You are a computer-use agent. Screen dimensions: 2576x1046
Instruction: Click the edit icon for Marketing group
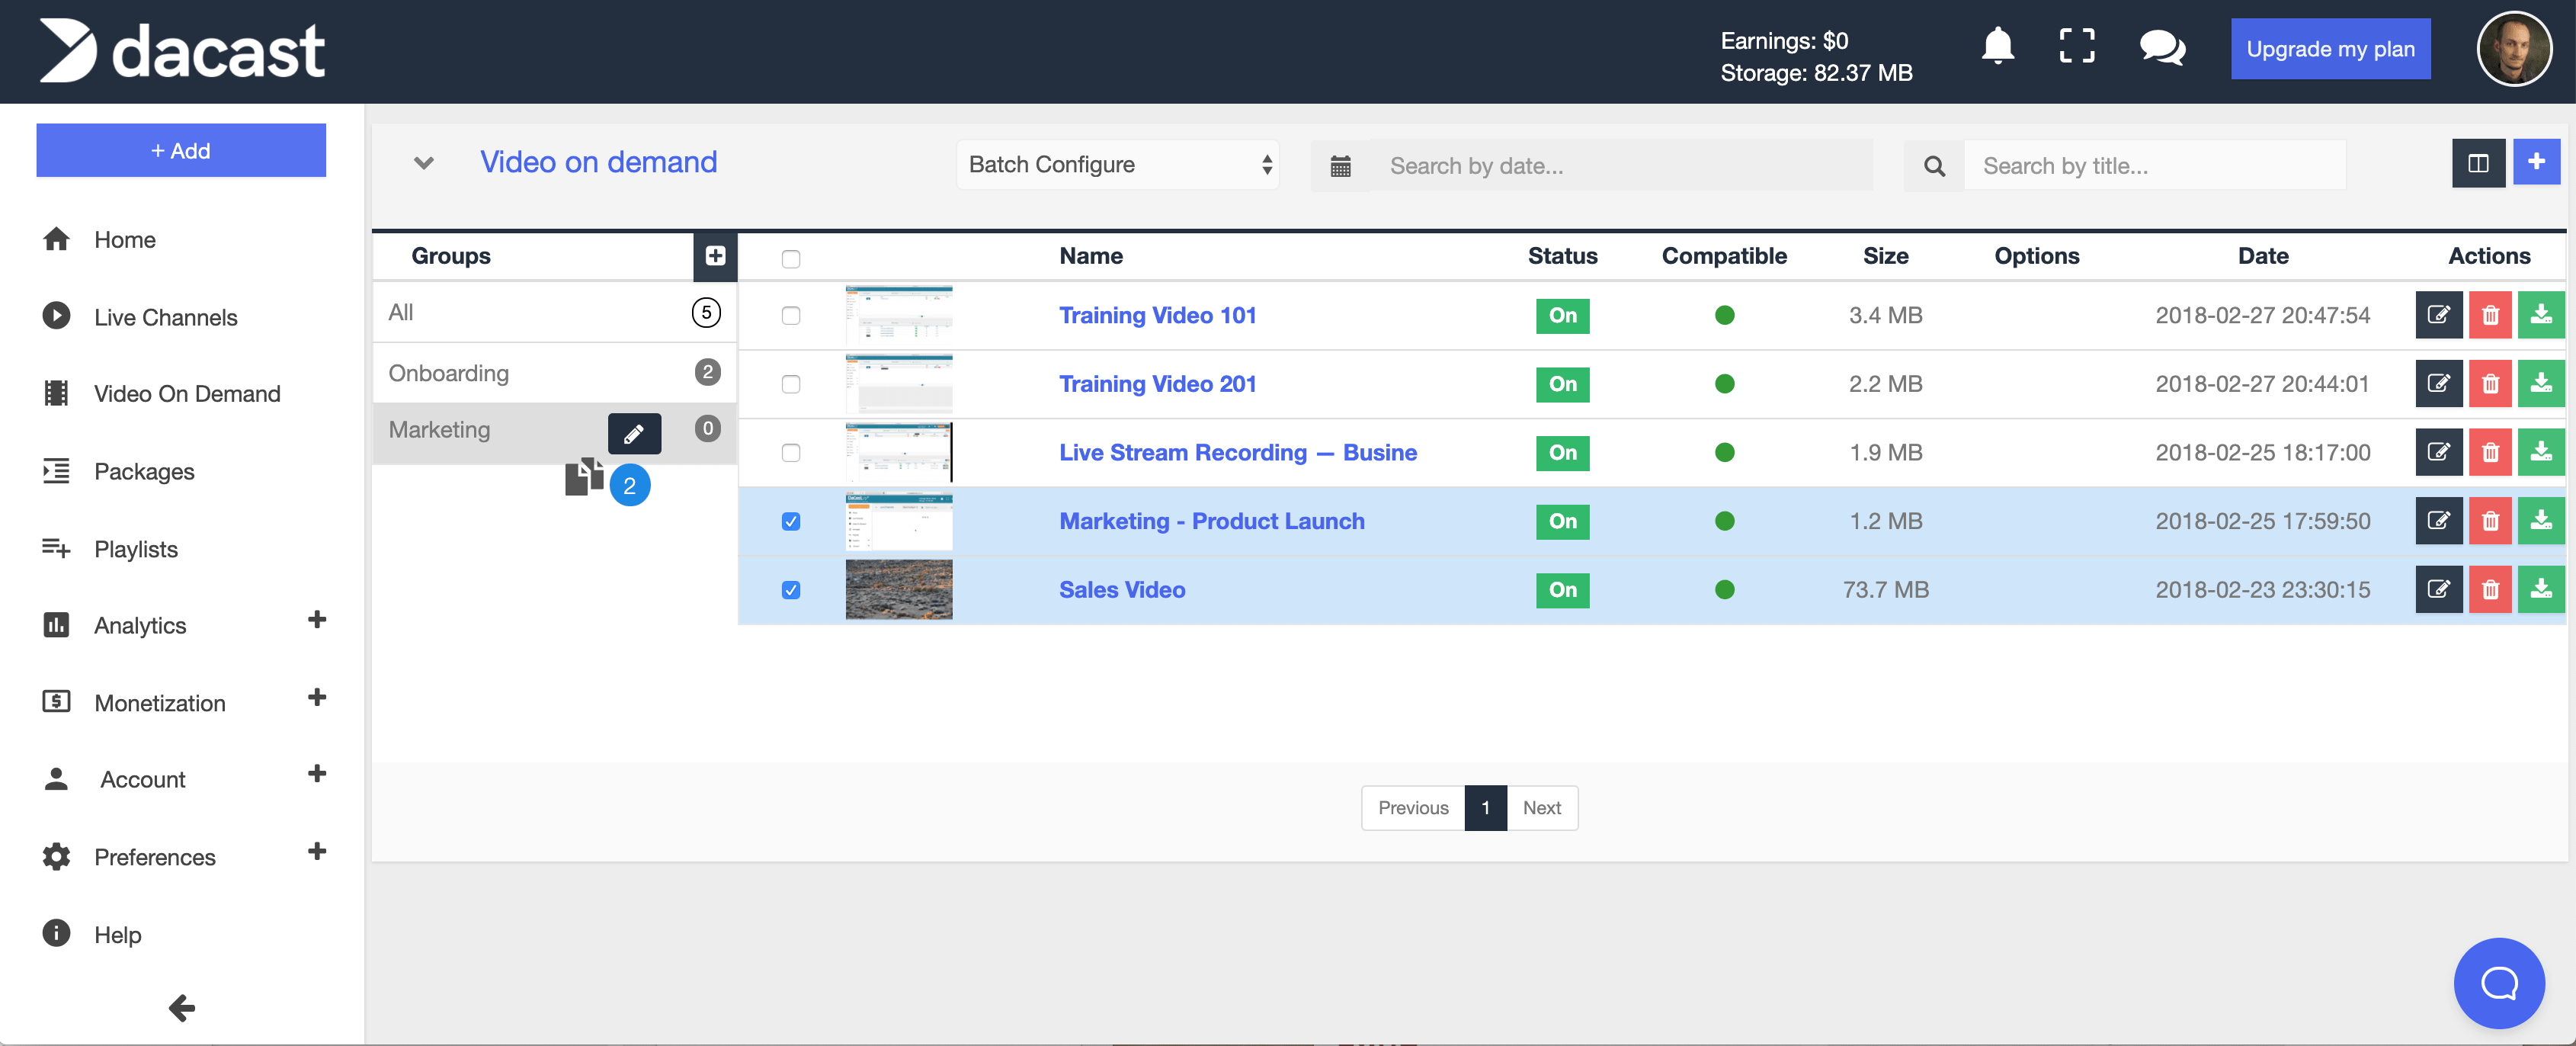tap(636, 432)
